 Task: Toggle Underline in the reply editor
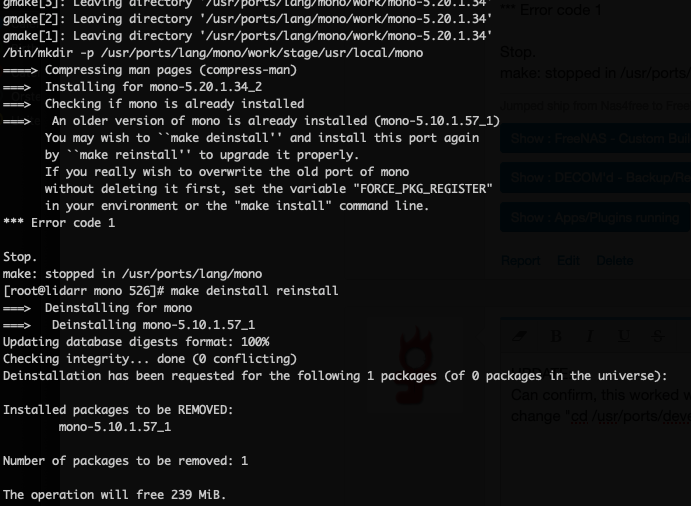pos(624,336)
